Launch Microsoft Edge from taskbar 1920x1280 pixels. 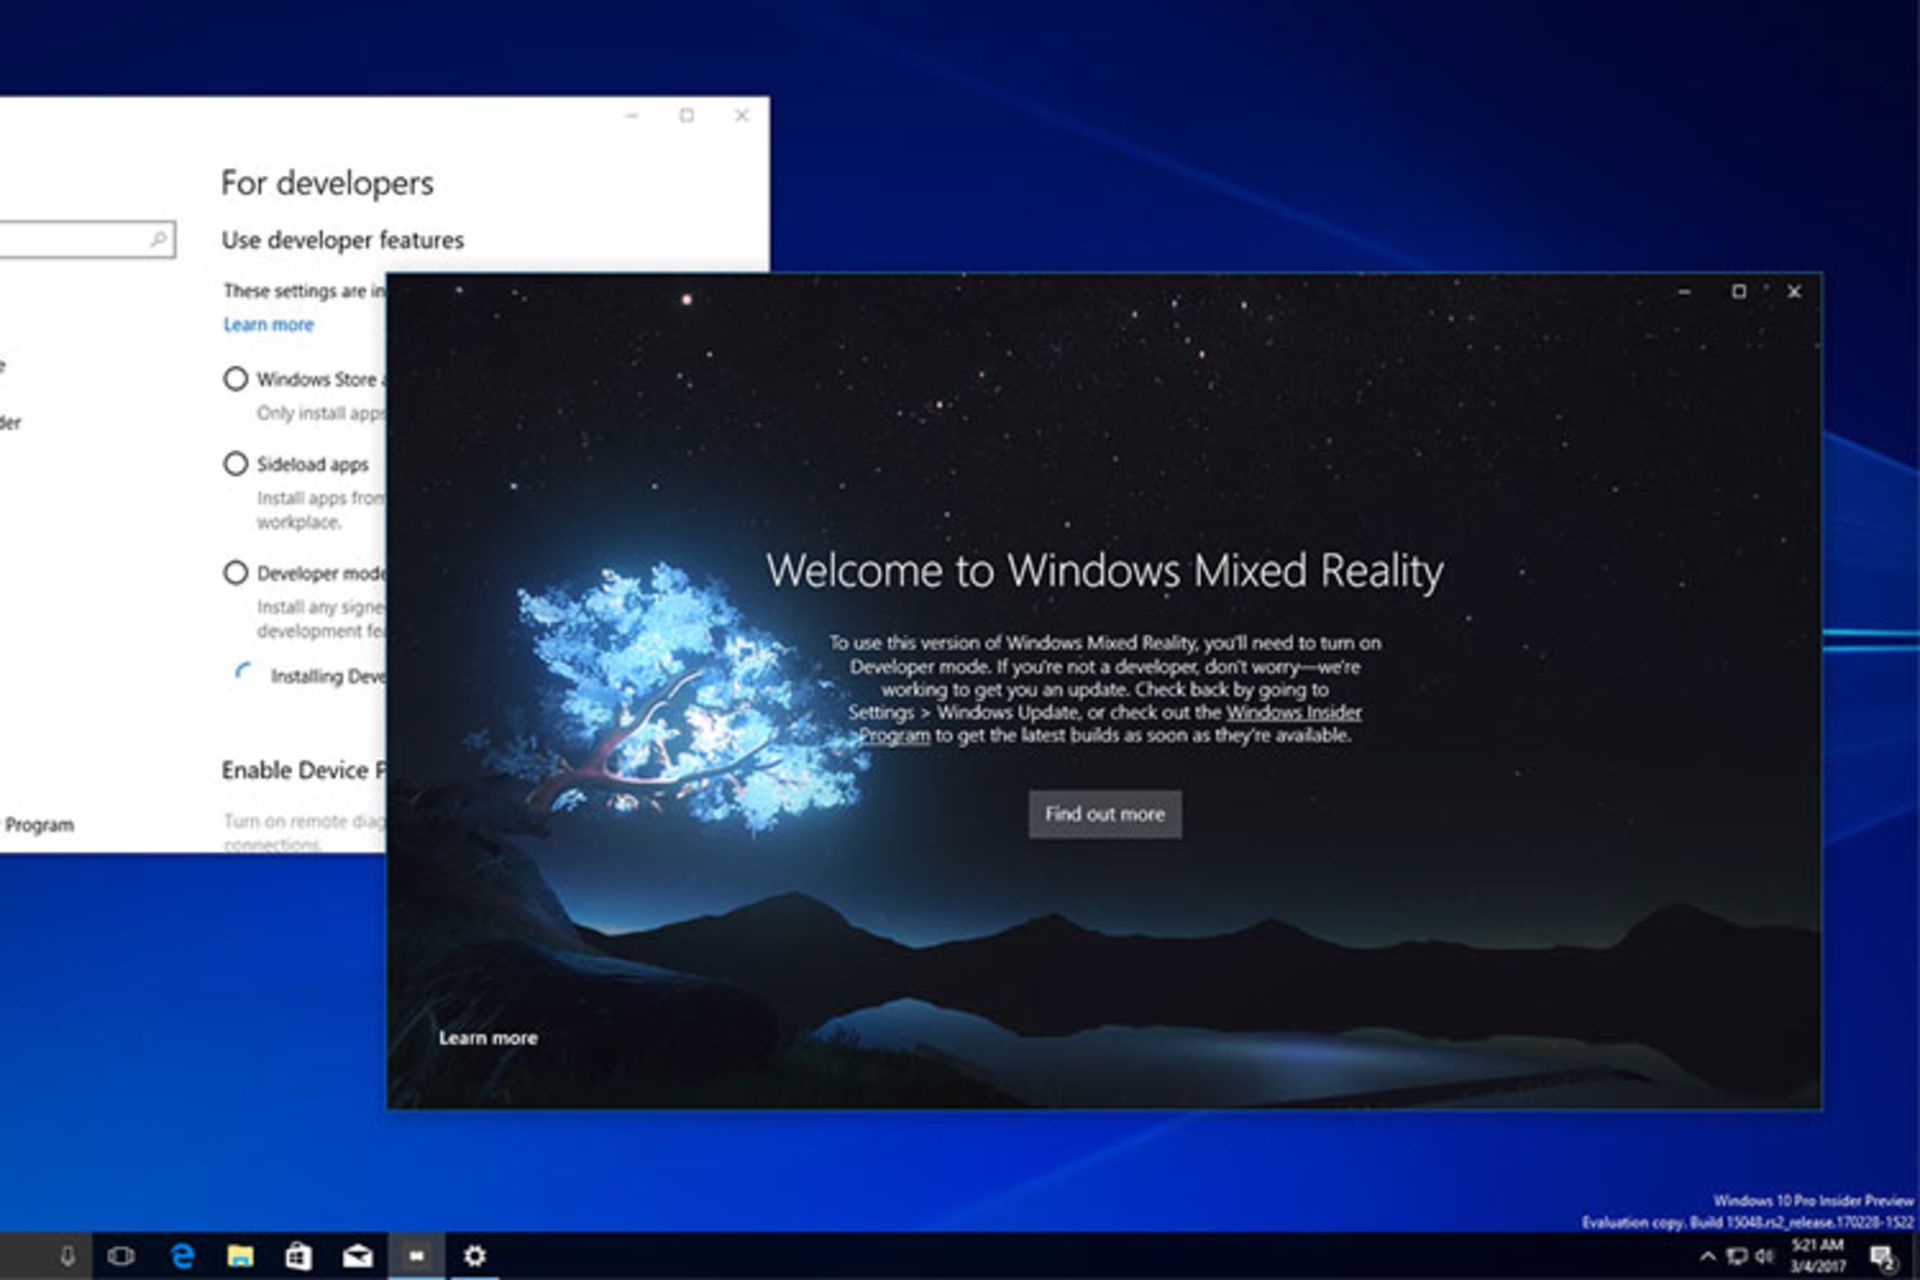point(182,1256)
